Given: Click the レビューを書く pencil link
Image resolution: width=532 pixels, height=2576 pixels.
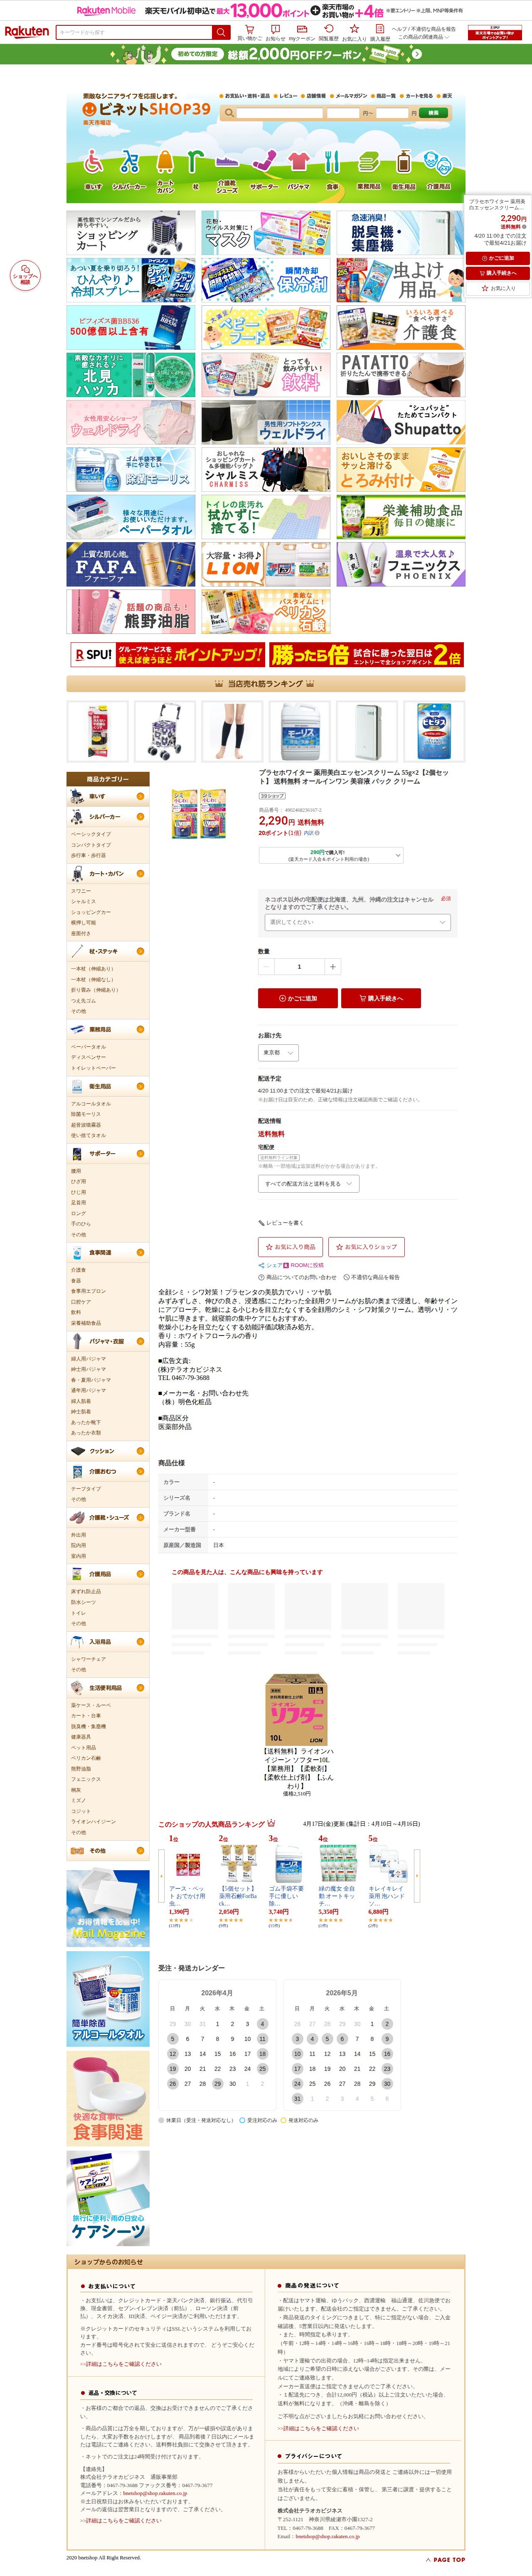Looking at the screenshot, I should (x=281, y=1222).
